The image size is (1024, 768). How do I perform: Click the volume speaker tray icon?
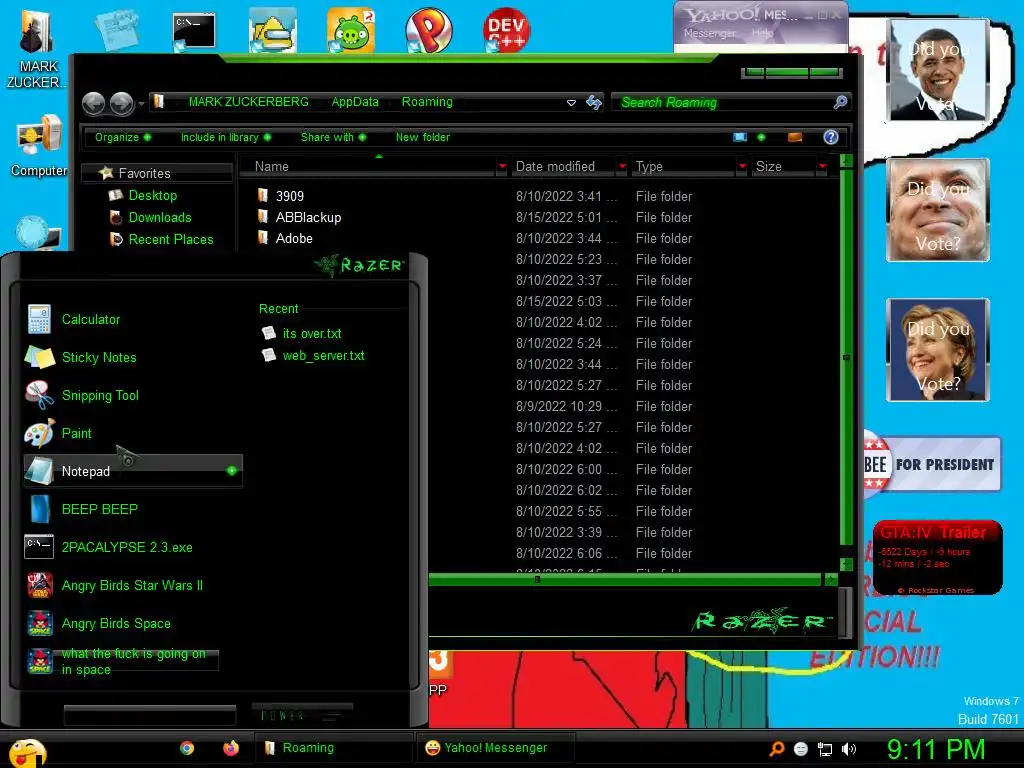pyautogui.click(x=849, y=750)
